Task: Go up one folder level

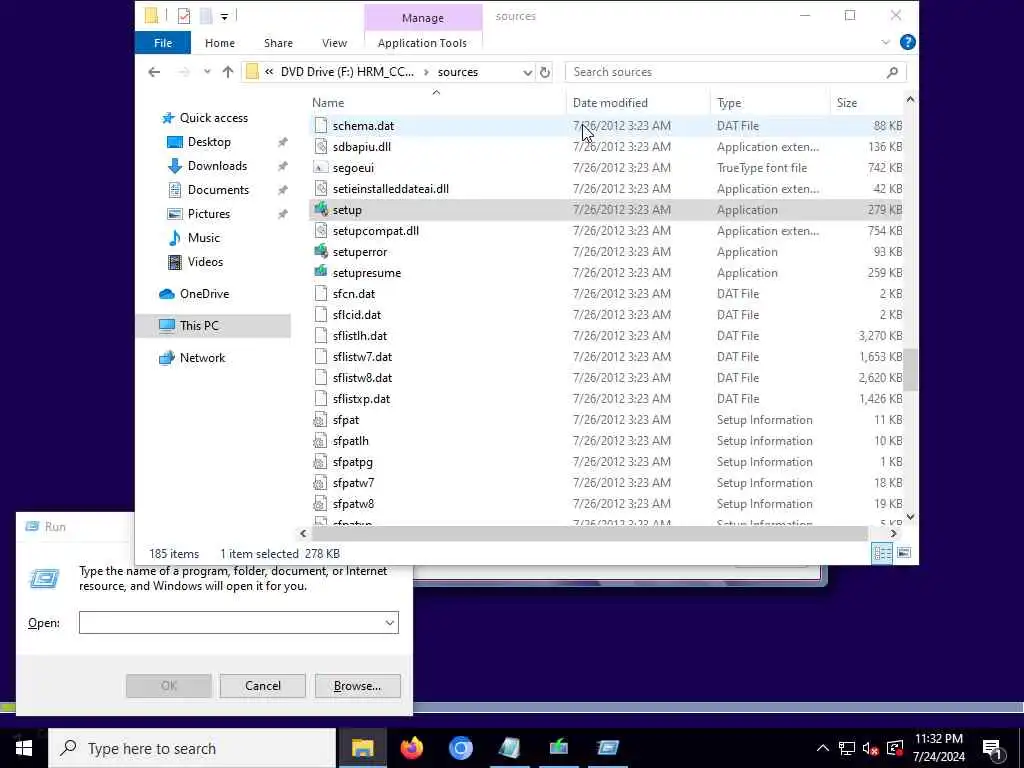Action: [x=227, y=72]
